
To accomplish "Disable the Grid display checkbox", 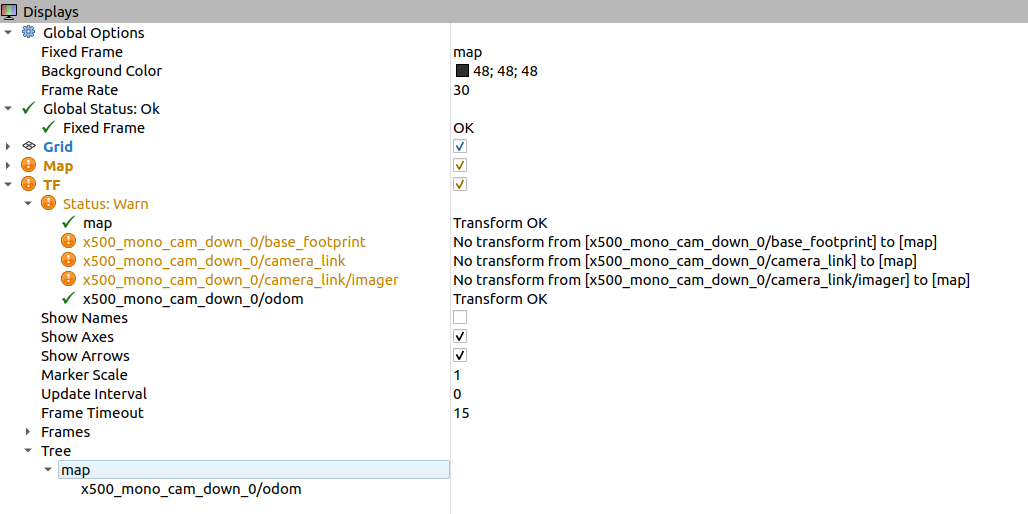I will pos(460,147).
